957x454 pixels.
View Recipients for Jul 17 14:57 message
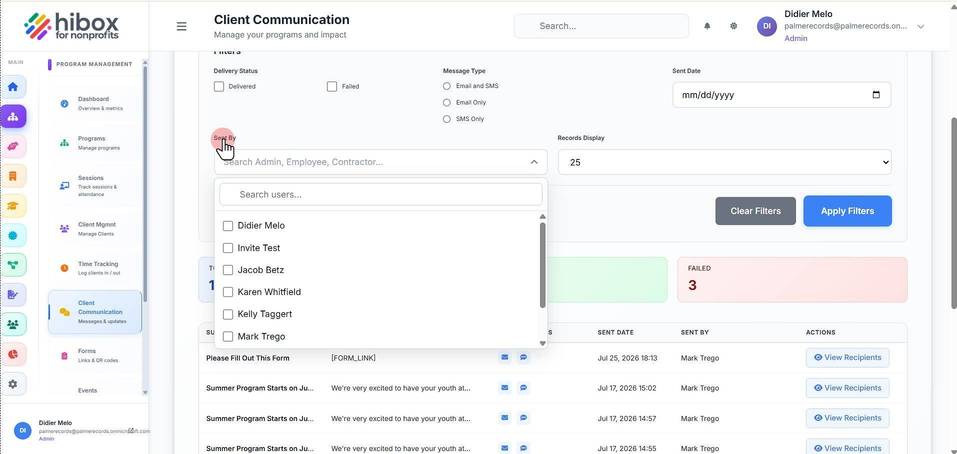point(847,418)
